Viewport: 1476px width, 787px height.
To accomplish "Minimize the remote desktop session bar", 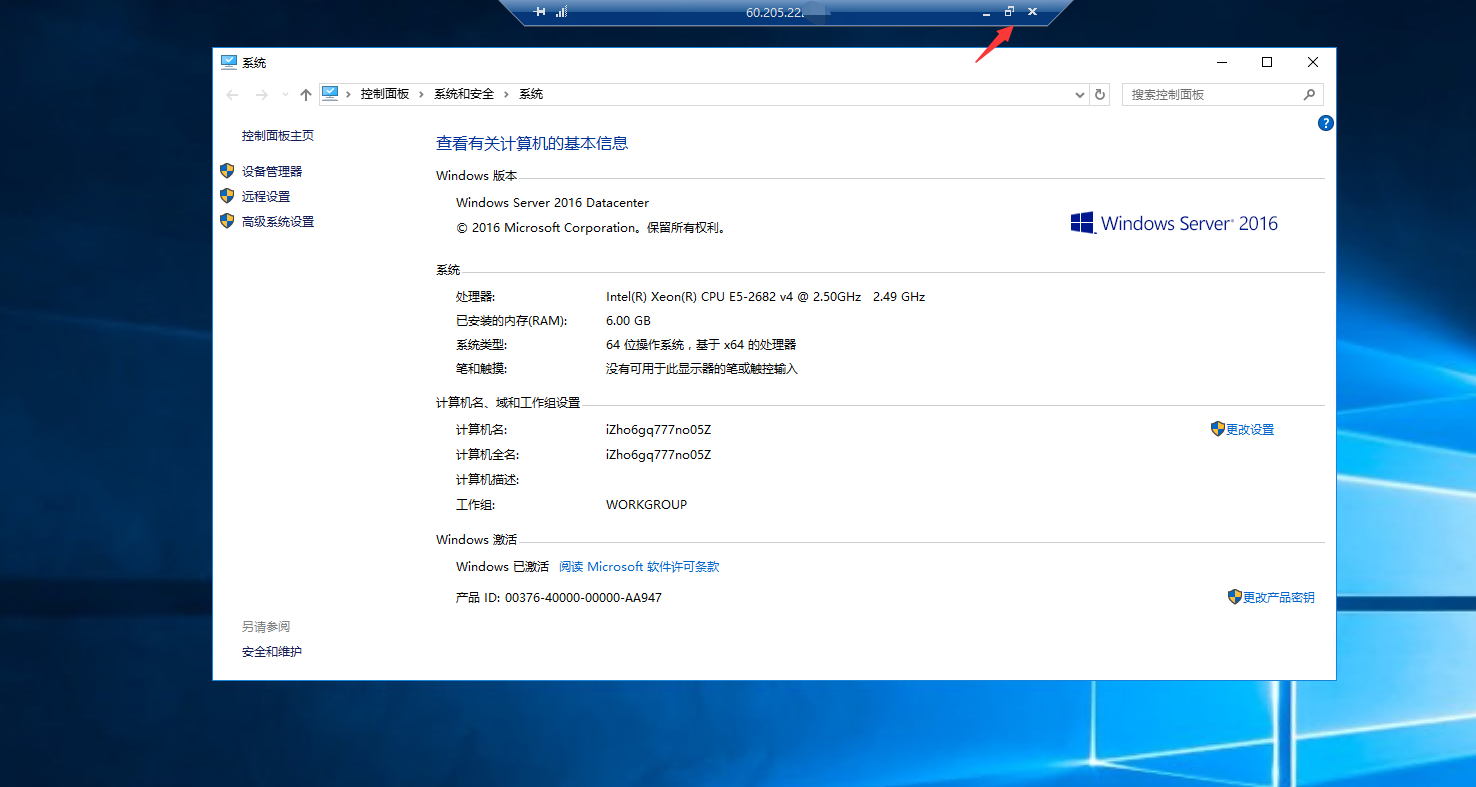I will pyautogui.click(x=987, y=12).
